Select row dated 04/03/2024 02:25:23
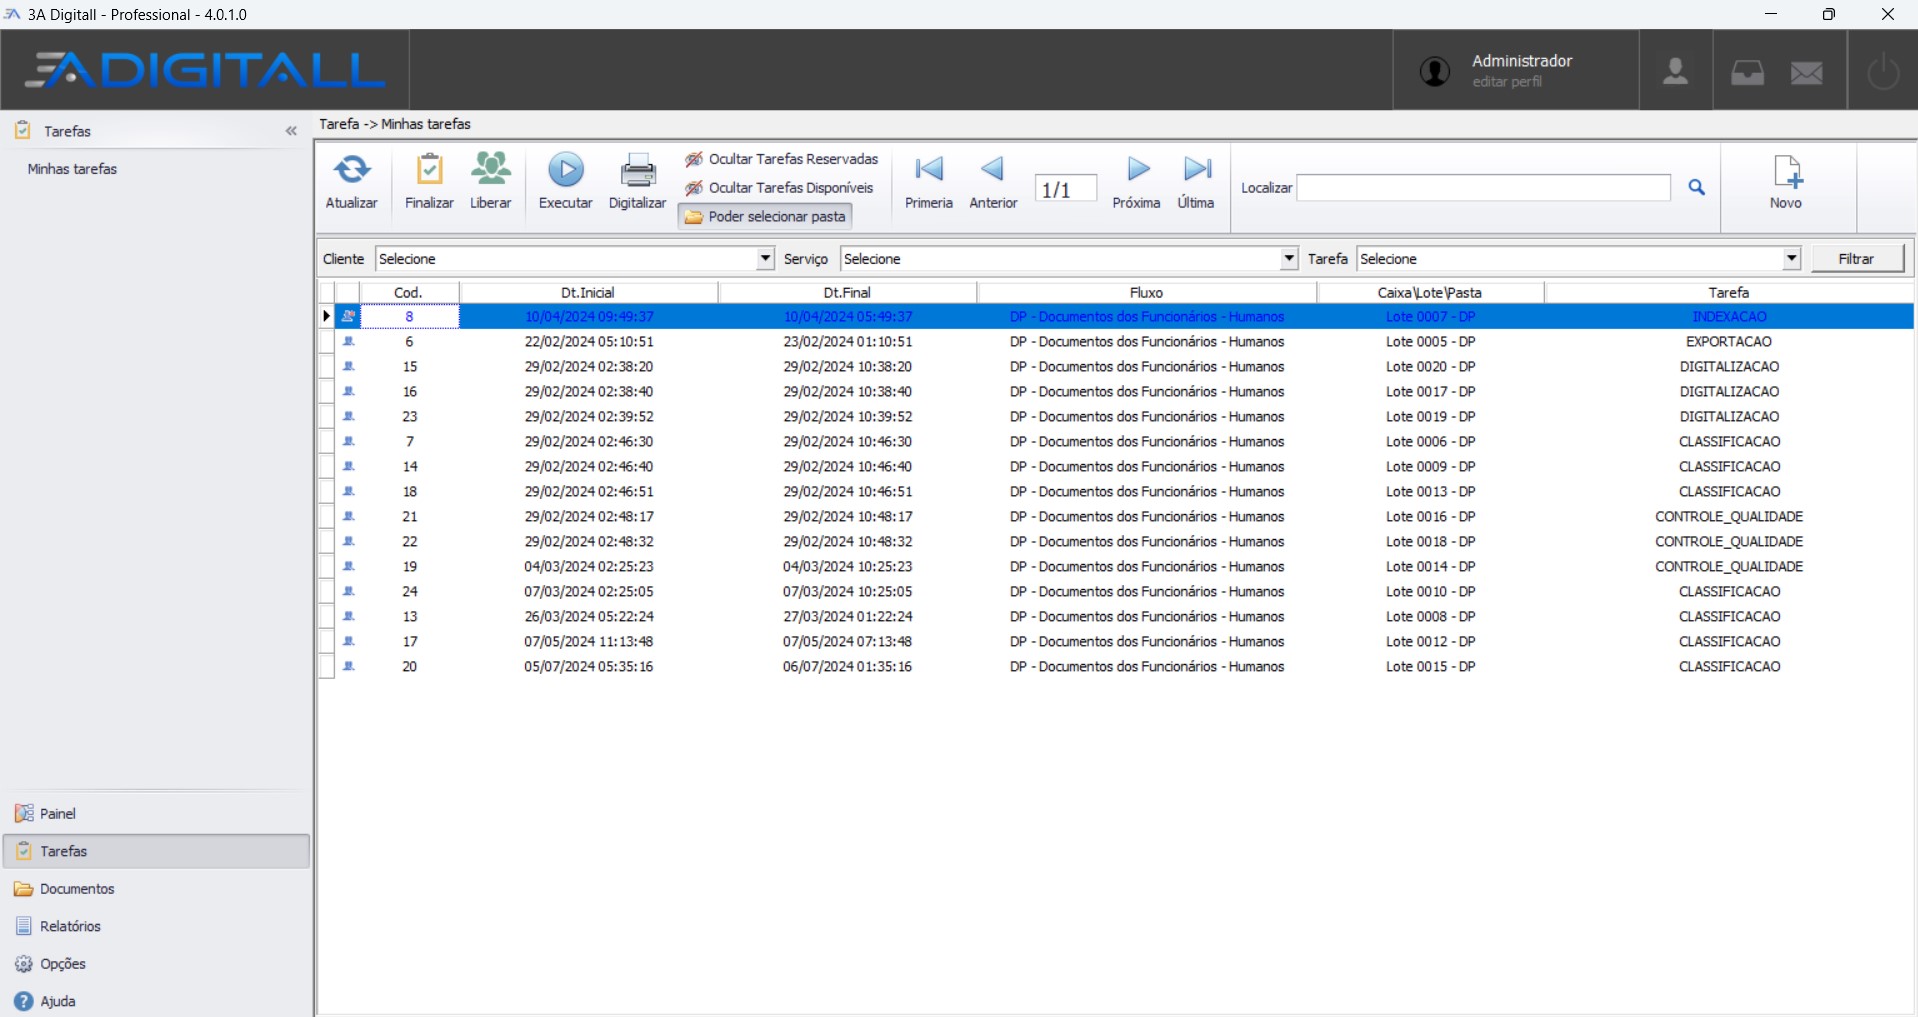 point(1117,566)
